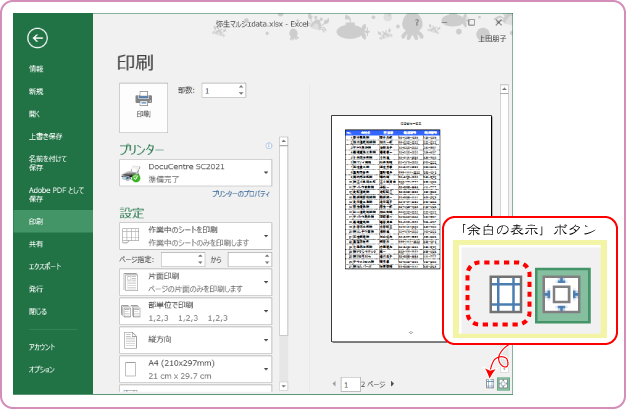Go to the next preview page arrow

(392, 384)
